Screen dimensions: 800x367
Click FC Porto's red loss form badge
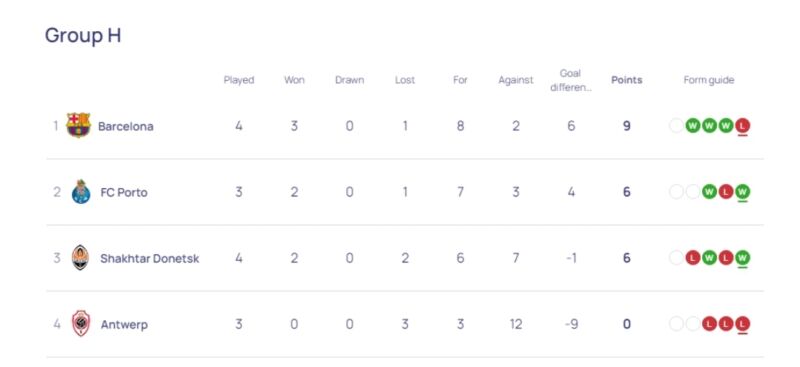click(x=726, y=192)
